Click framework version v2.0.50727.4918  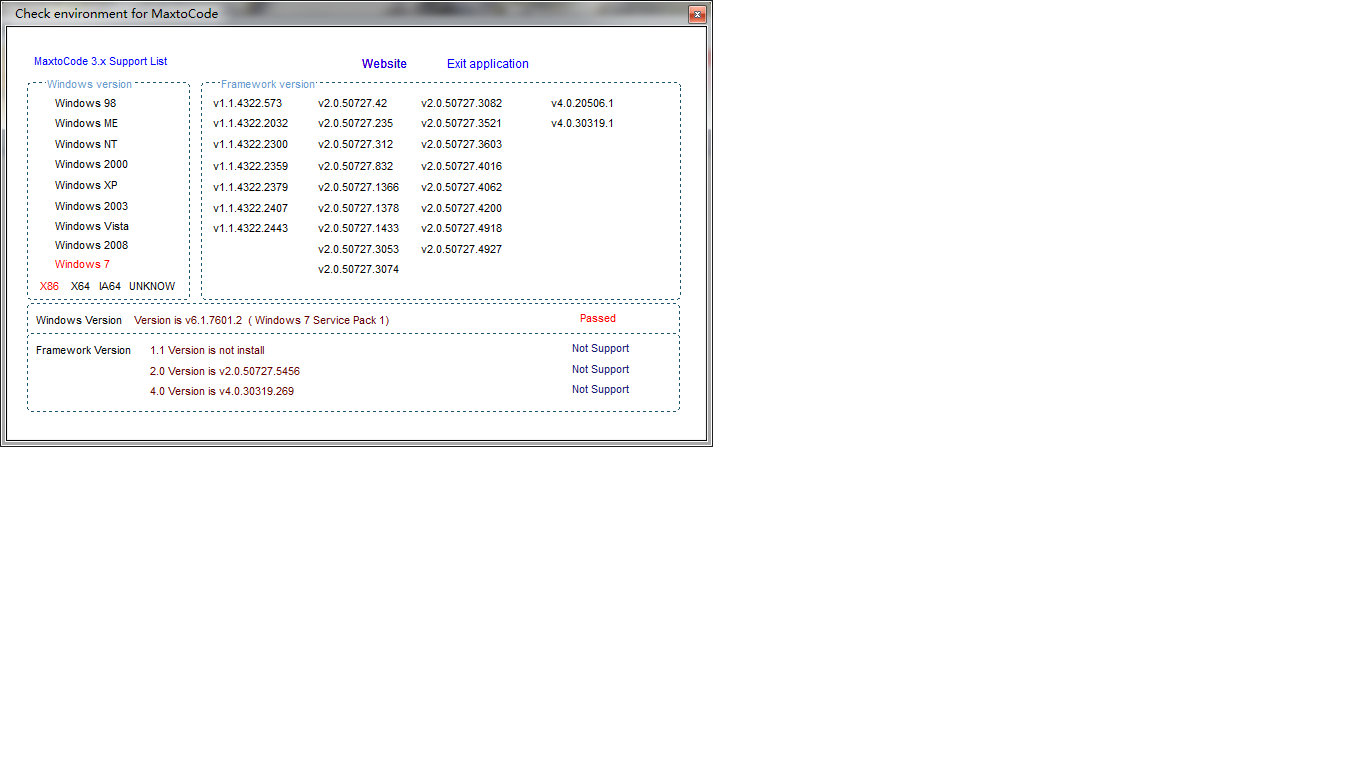(462, 228)
